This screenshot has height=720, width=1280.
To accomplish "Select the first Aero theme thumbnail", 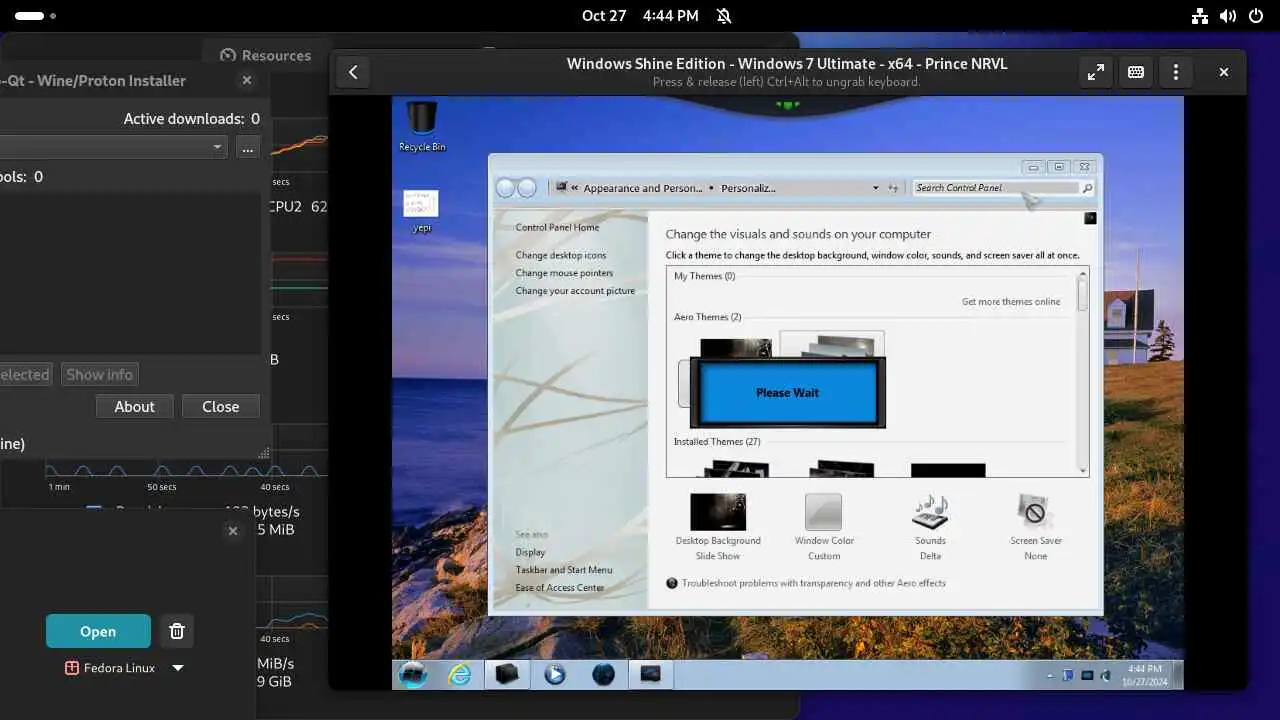I will (x=735, y=348).
